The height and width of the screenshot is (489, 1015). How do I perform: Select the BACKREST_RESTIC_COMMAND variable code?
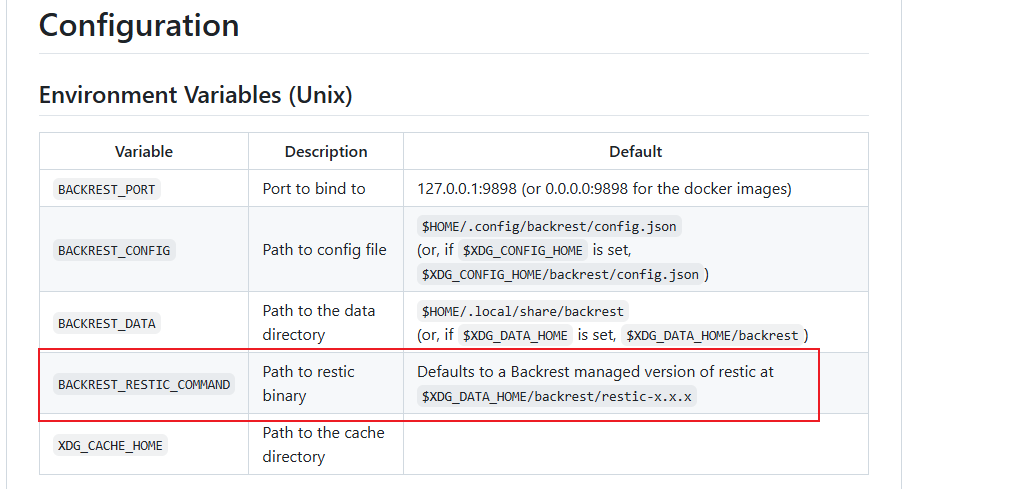[x=144, y=384]
